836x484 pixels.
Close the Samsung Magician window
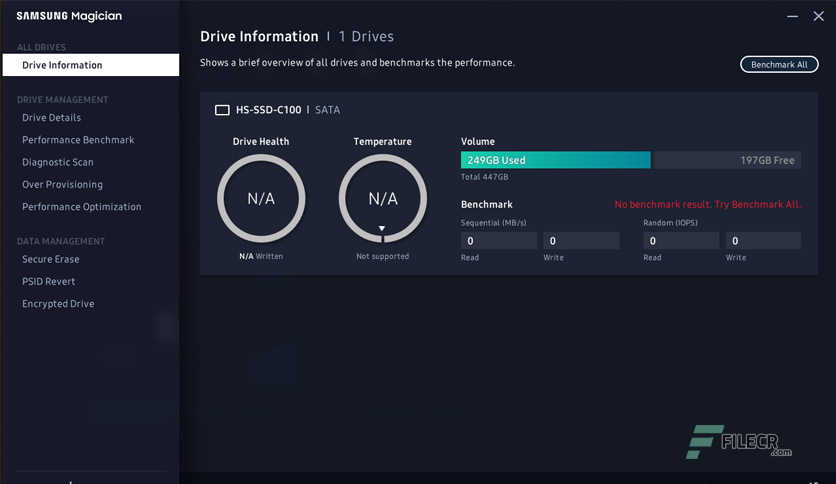coord(818,17)
